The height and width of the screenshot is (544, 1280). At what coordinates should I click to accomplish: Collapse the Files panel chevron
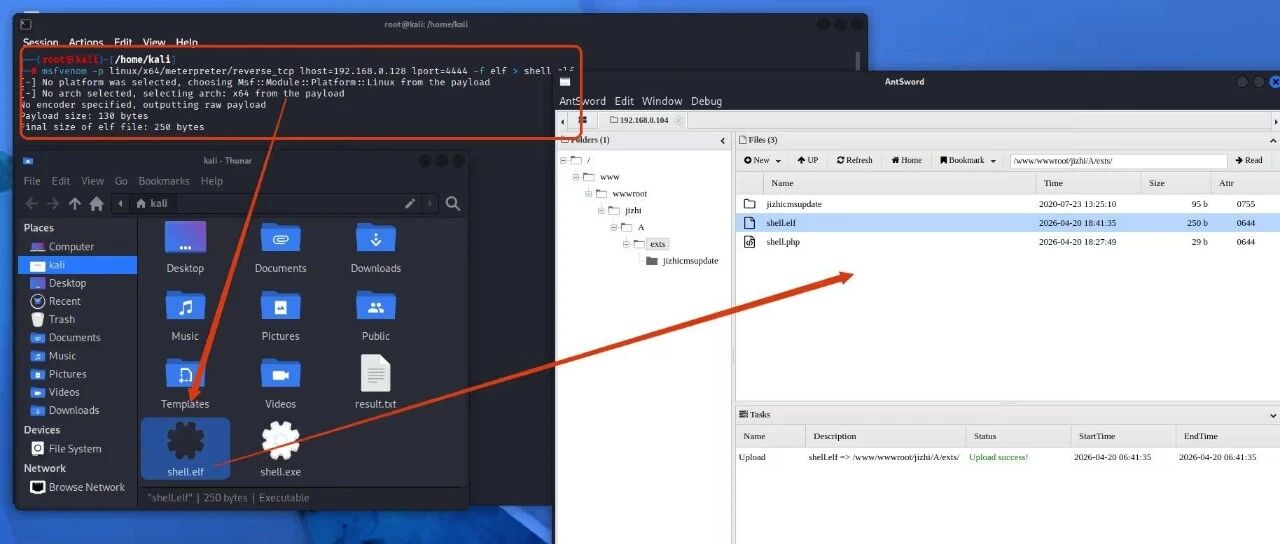(x=1274, y=140)
